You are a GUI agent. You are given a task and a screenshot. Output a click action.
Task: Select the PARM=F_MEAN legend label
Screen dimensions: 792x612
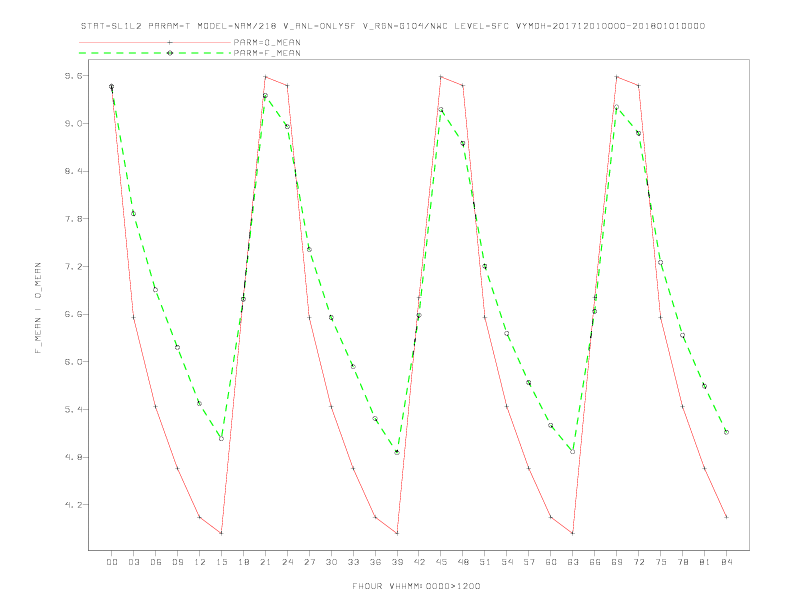click(267, 53)
